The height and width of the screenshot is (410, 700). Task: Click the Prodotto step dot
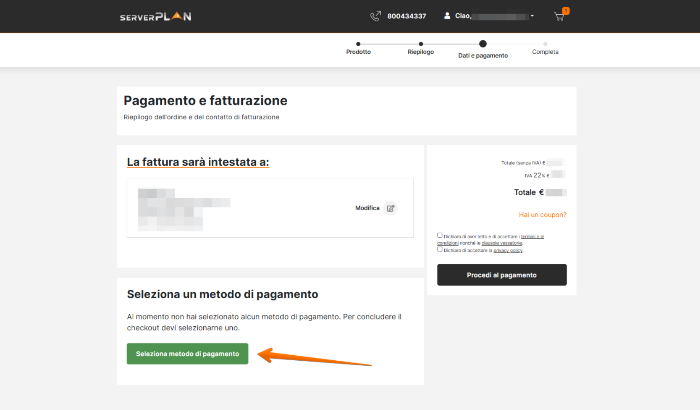pos(358,44)
